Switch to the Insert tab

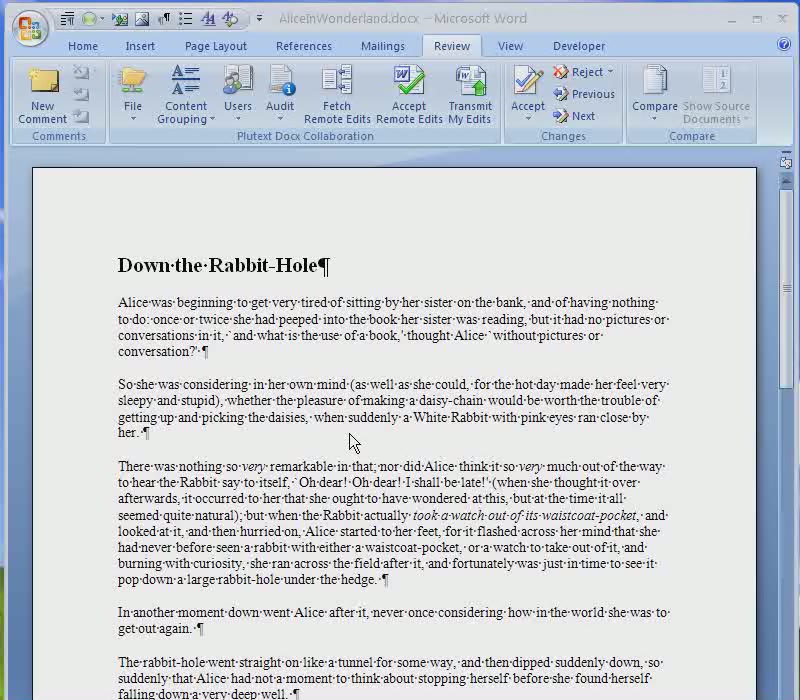[140, 46]
